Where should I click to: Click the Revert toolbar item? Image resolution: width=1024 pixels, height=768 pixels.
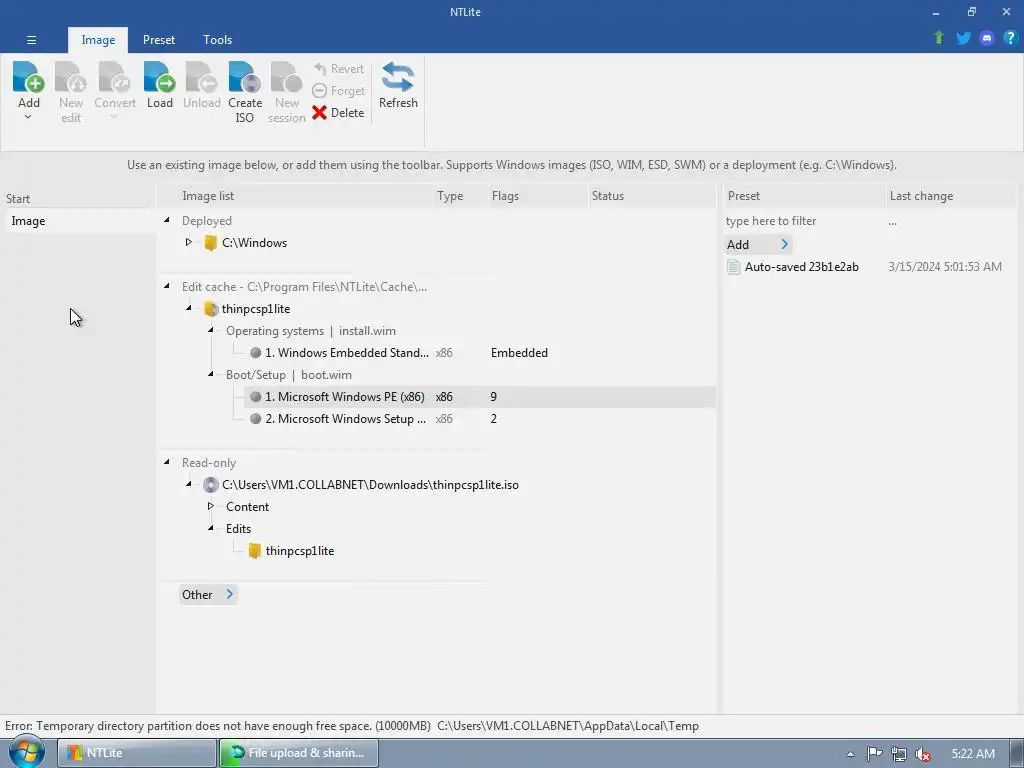click(x=338, y=69)
